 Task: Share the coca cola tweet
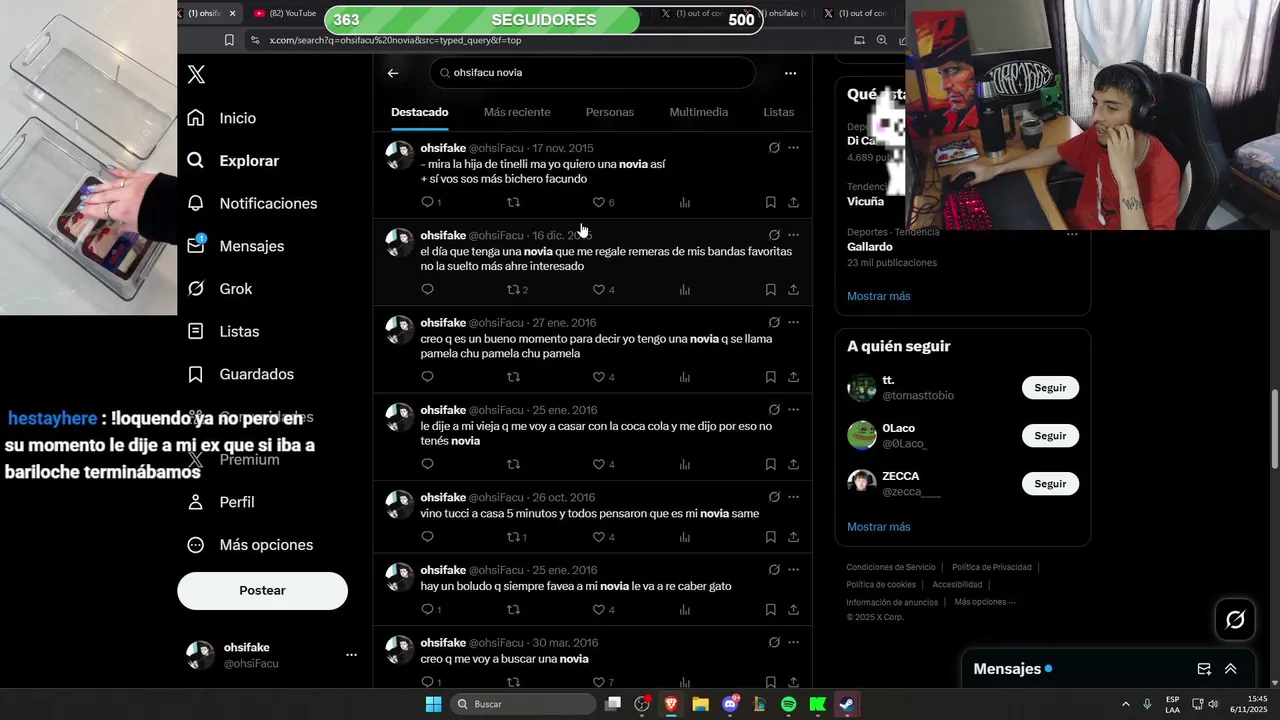pyautogui.click(x=793, y=464)
